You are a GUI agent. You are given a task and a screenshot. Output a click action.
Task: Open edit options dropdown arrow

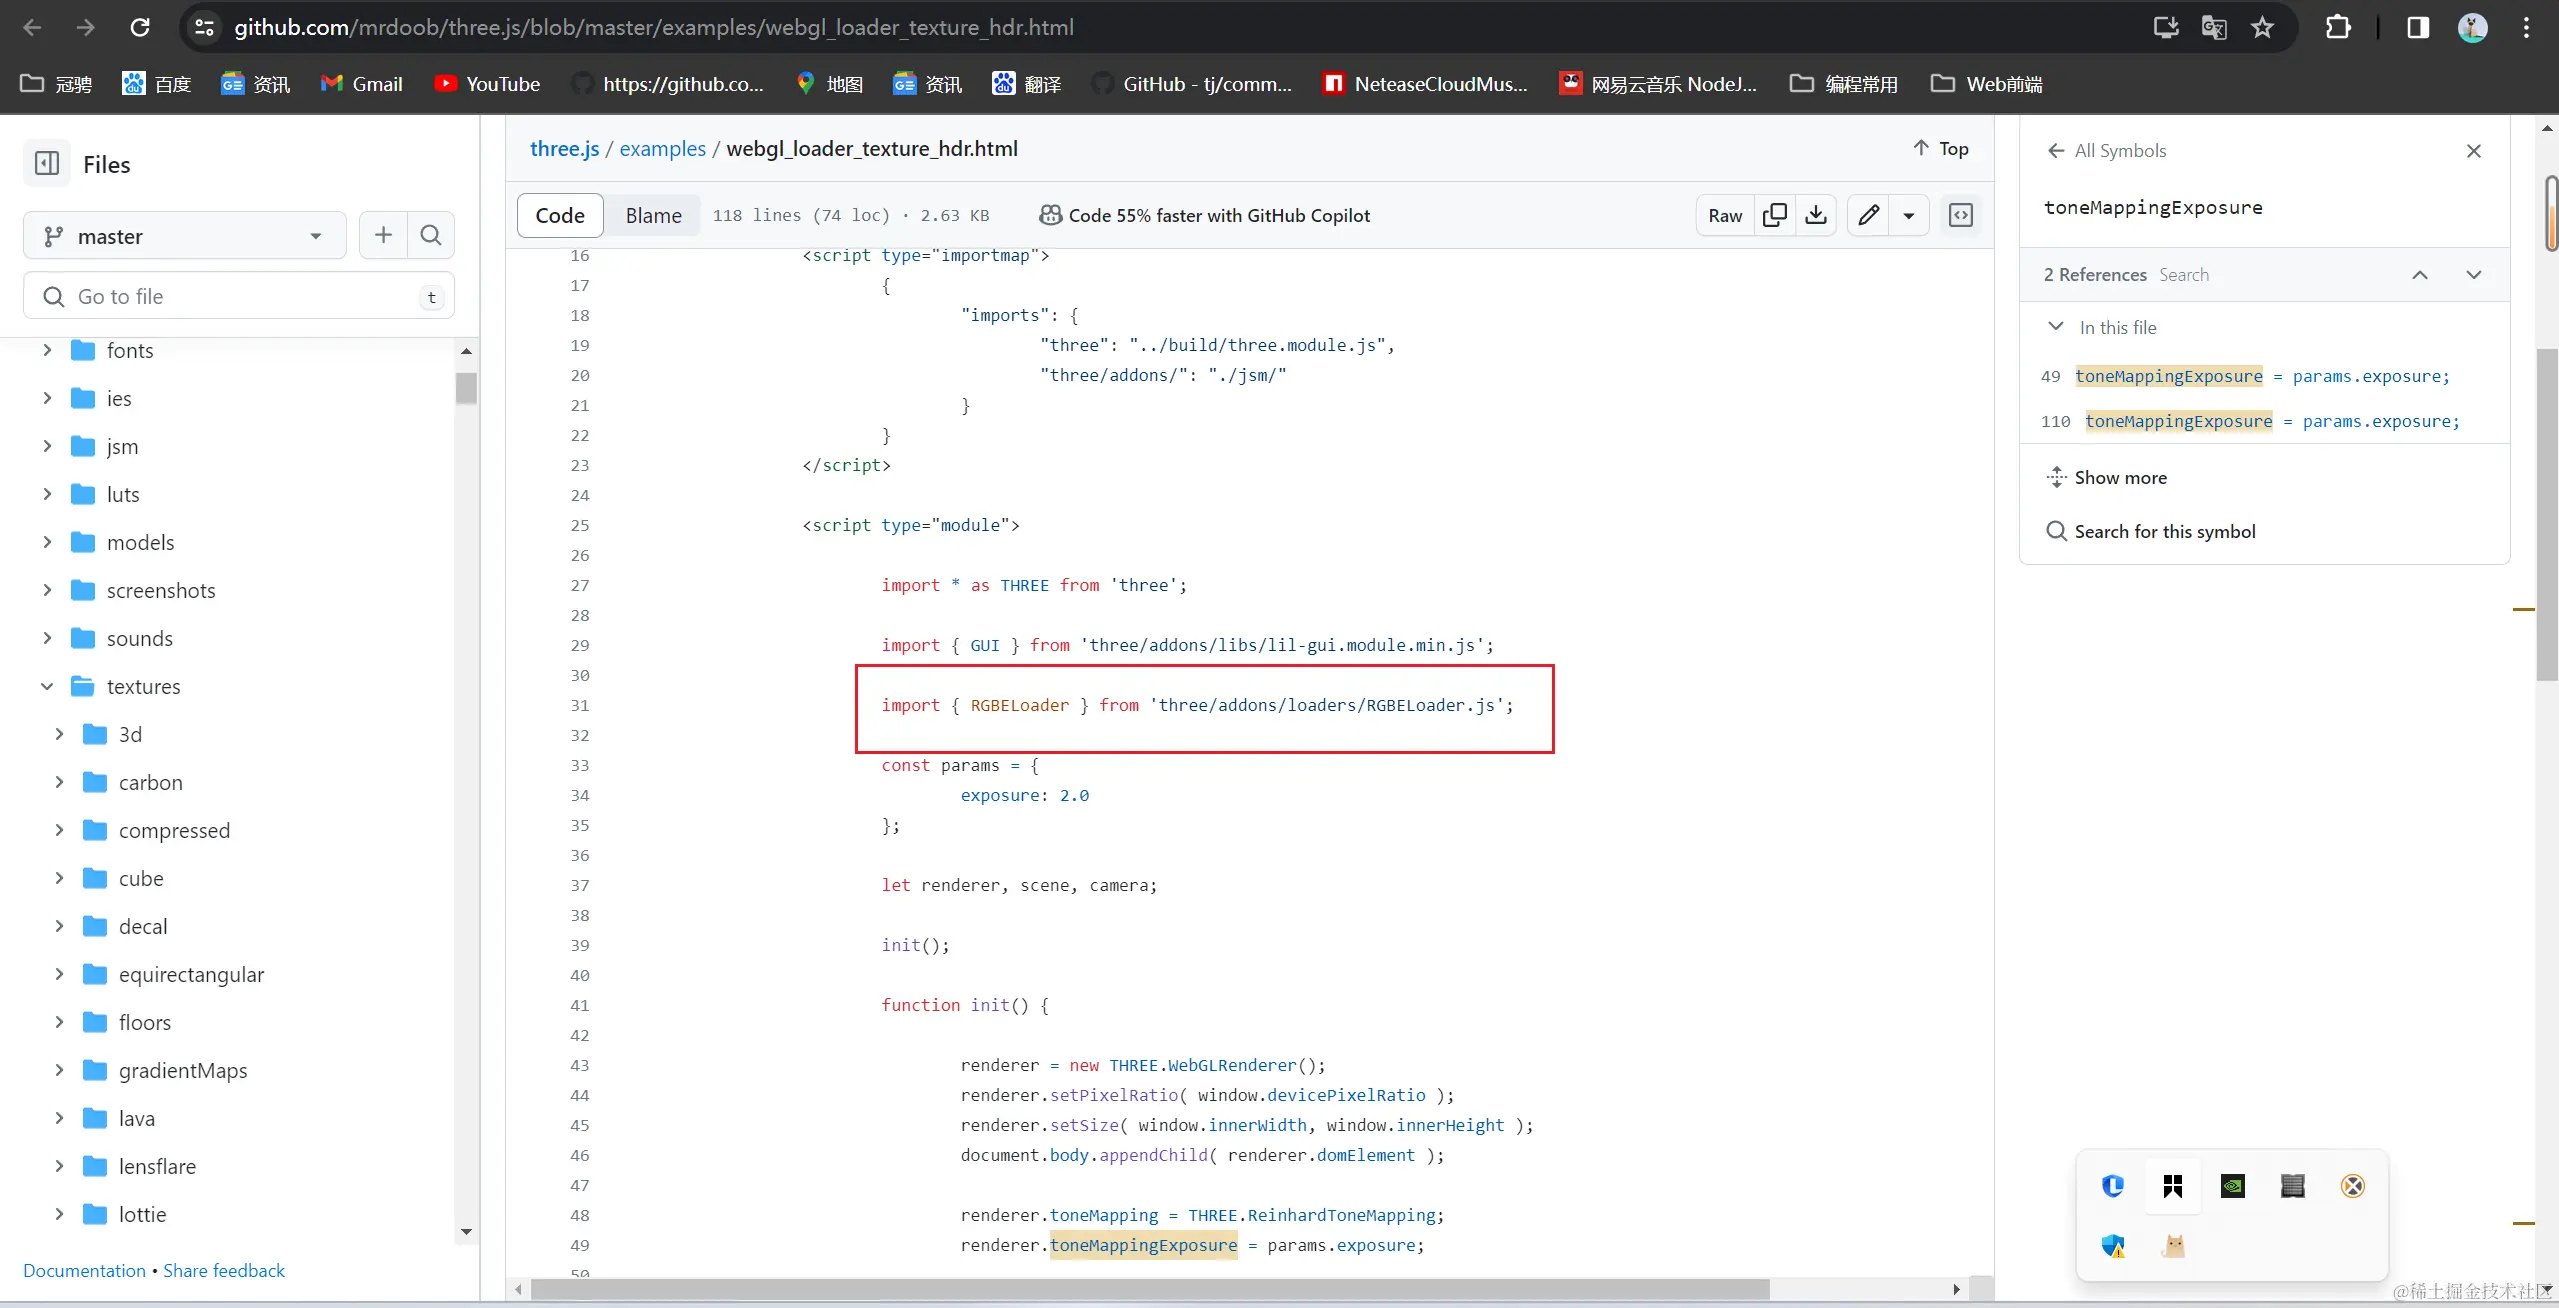(1909, 215)
